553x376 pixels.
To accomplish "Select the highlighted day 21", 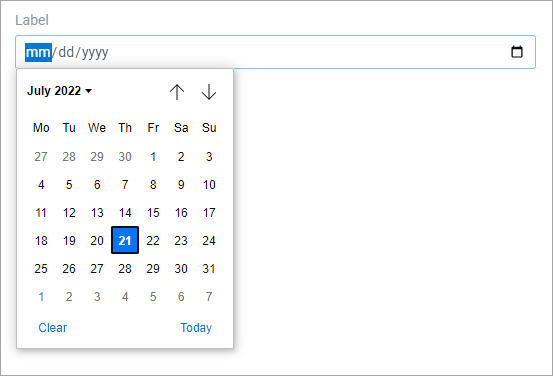I will pos(125,240).
